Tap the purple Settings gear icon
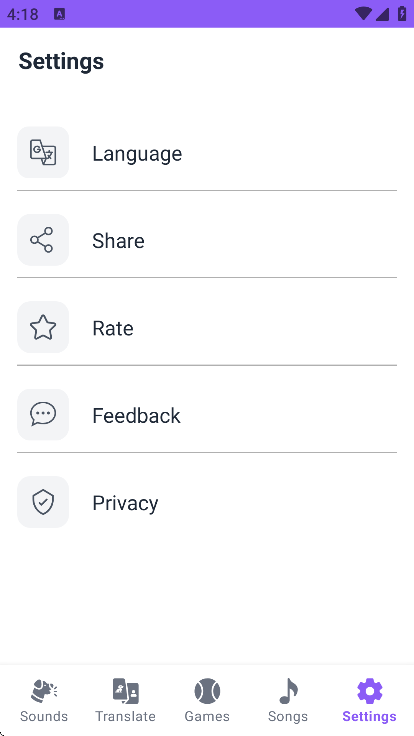The height and width of the screenshot is (736, 414). coord(370,691)
